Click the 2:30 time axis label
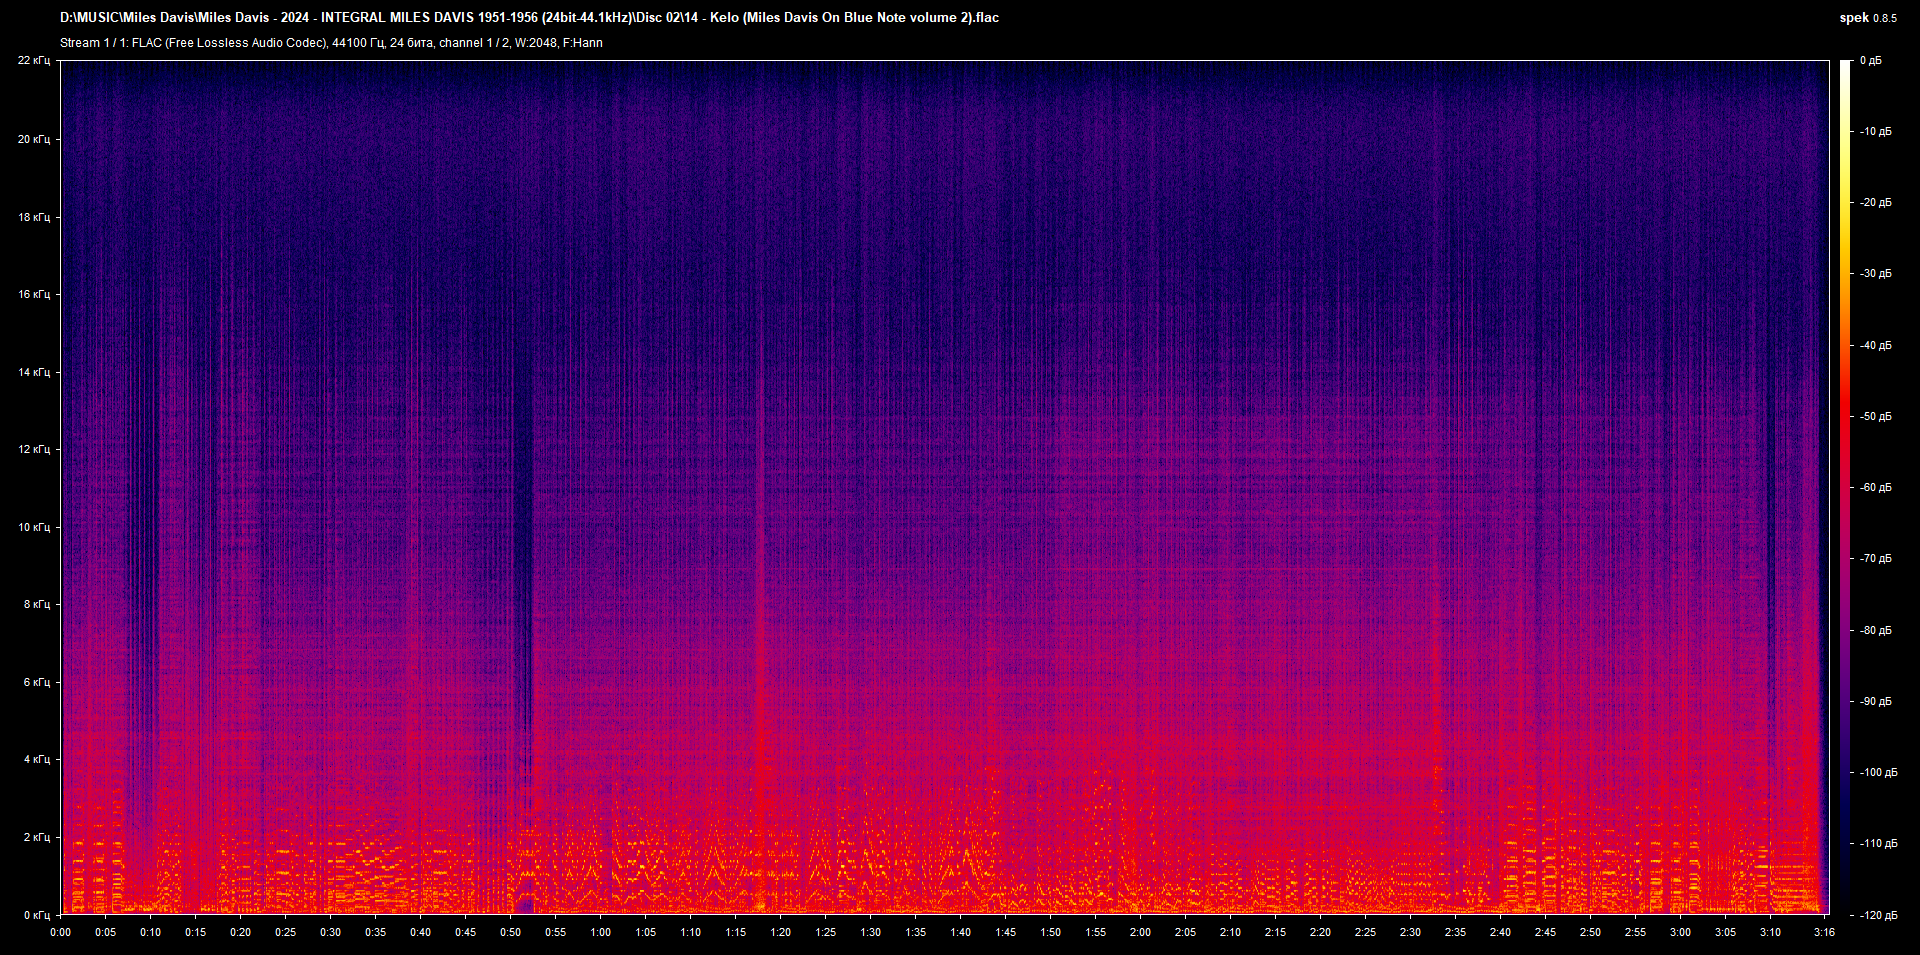Viewport: 1920px width, 955px height. (x=1410, y=932)
